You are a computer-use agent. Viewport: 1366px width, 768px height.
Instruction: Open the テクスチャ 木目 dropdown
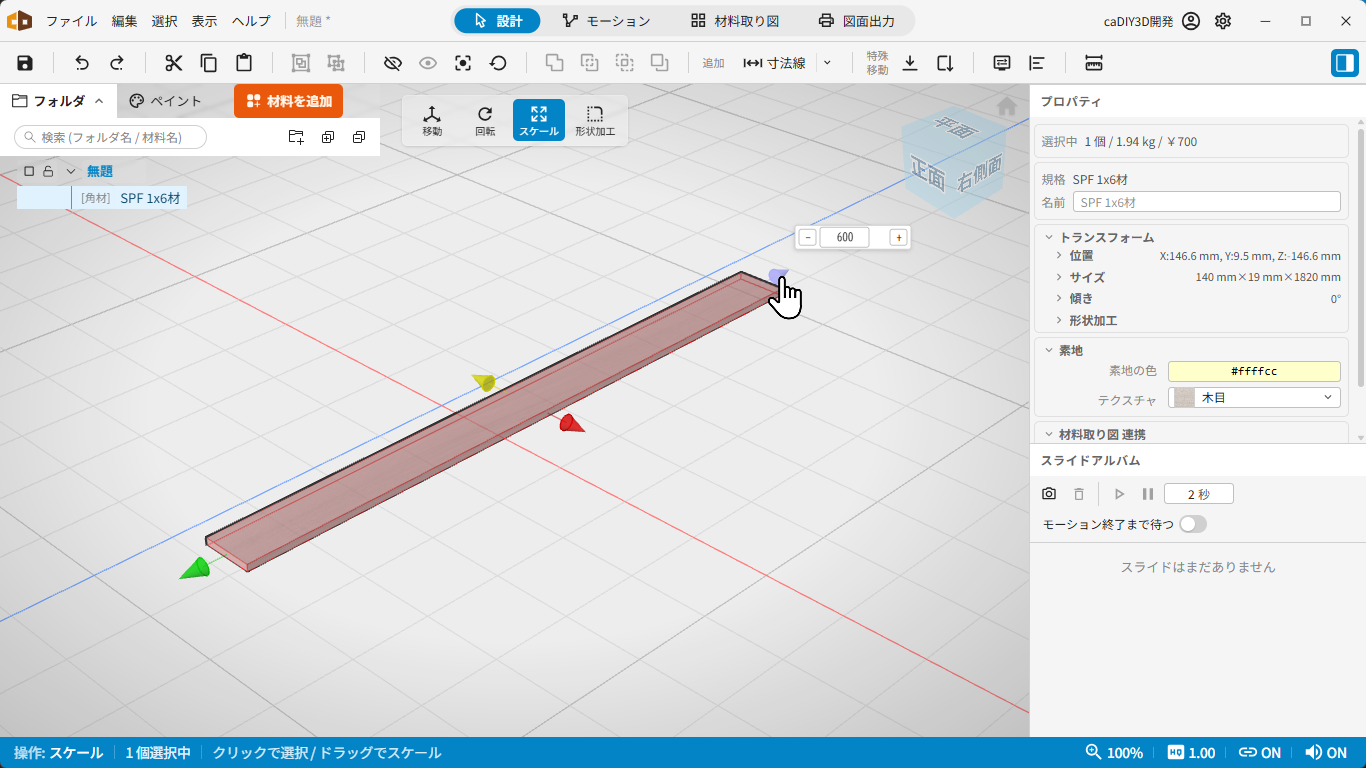[x=1254, y=398]
